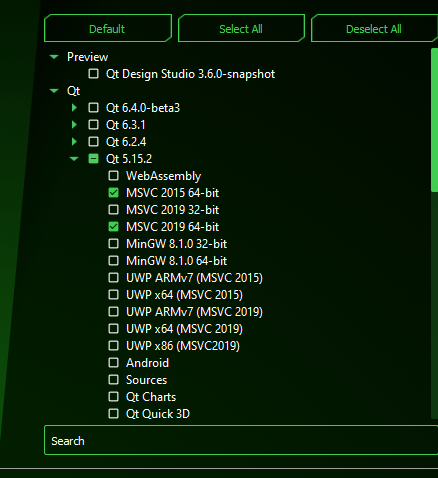Image resolution: width=438 pixels, height=478 pixels.
Task: Check UWP x64 (MSVC 2015) checkbox
Action: pyautogui.click(x=114, y=295)
